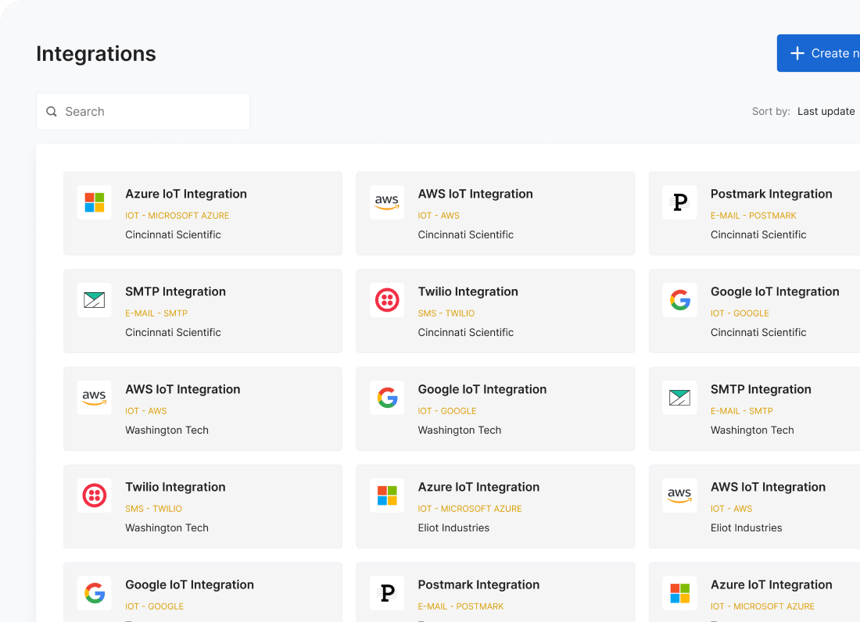
Task: Click IOT - GOOGLE tag, Washington Tech card
Action: (447, 411)
